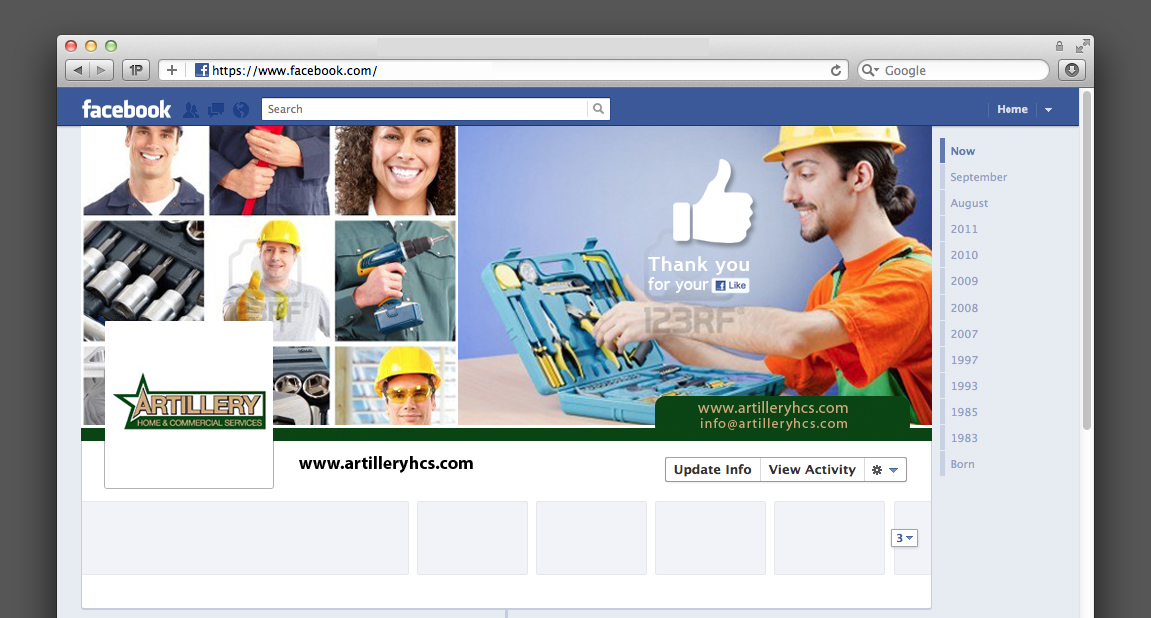This screenshot has height=618, width=1151.
Task: Open the Messages icon in the Facebook toolbar
Action: [215, 109]
